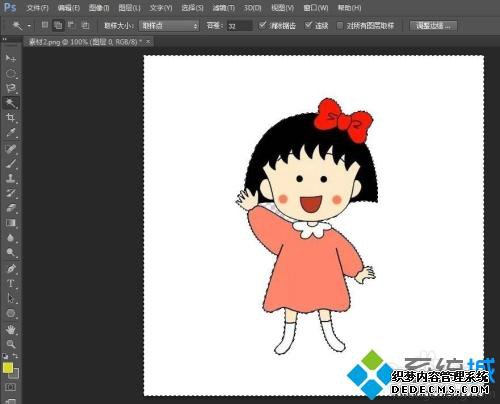Select the Lasso tool

[11, 88]
